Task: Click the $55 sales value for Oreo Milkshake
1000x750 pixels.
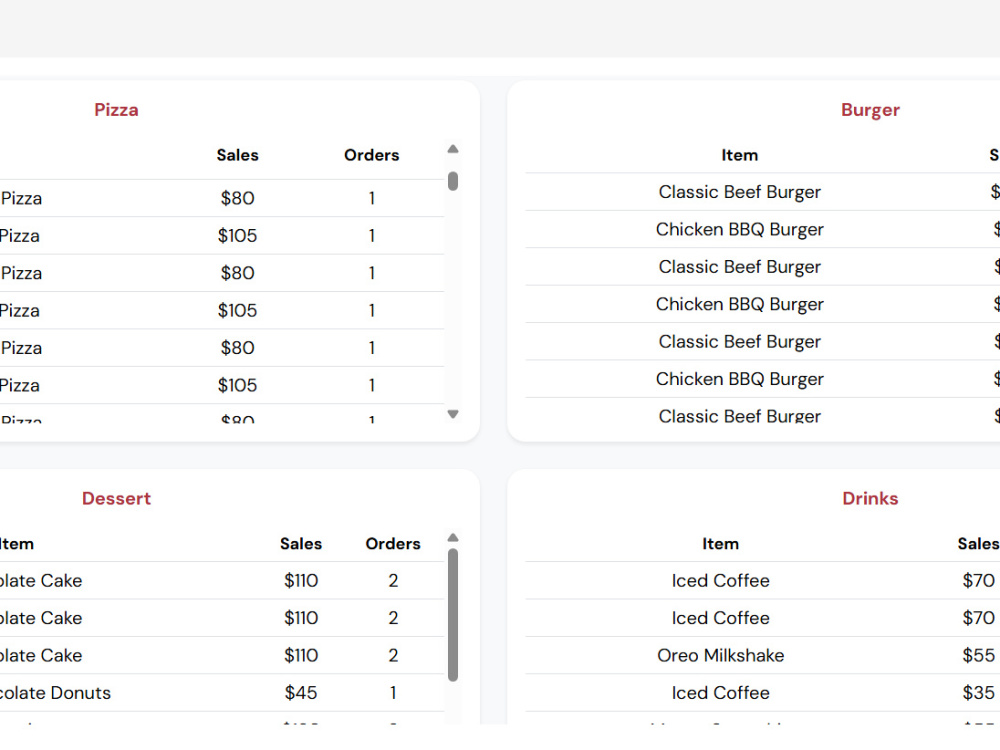Action: [978, 655]
